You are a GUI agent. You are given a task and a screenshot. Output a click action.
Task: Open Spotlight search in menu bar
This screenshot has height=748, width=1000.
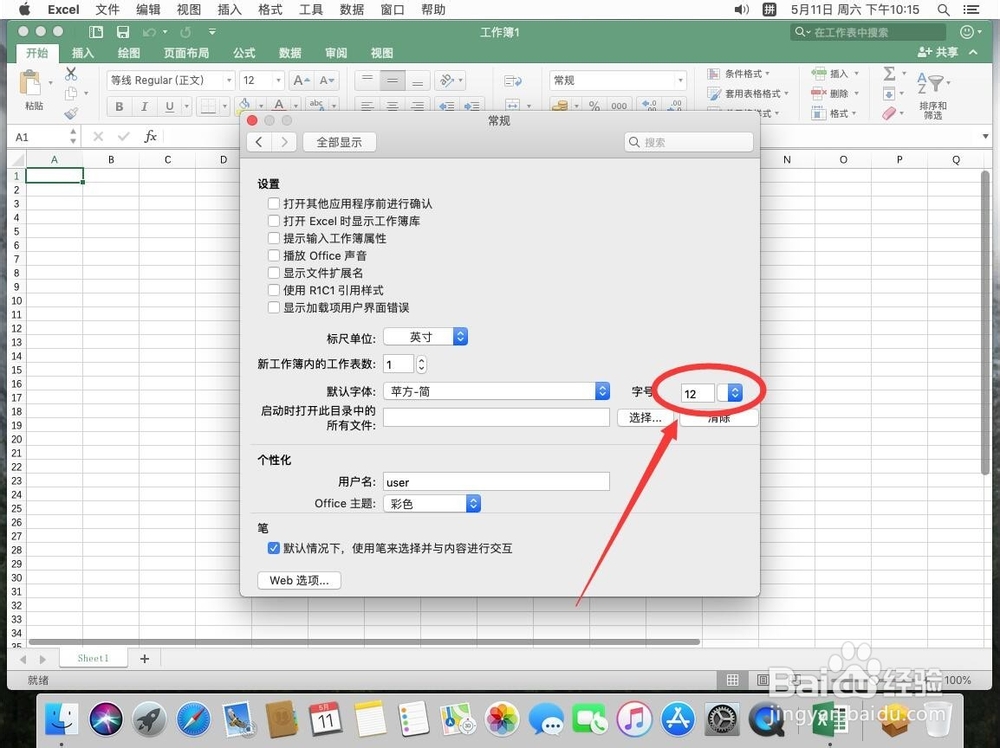pos(943,10)
